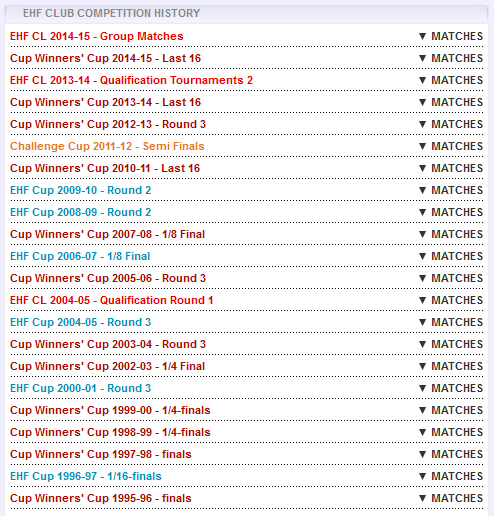Click arrow icon beside EHF CL 2013-14 MATCHES
Viewport: 494px width, 516px height.
coord(422,80)
